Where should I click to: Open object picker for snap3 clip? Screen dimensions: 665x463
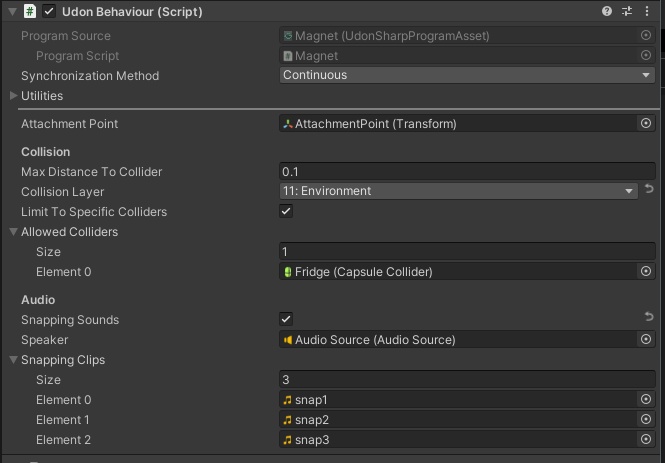pyautogui.click(x=645, y=439)
